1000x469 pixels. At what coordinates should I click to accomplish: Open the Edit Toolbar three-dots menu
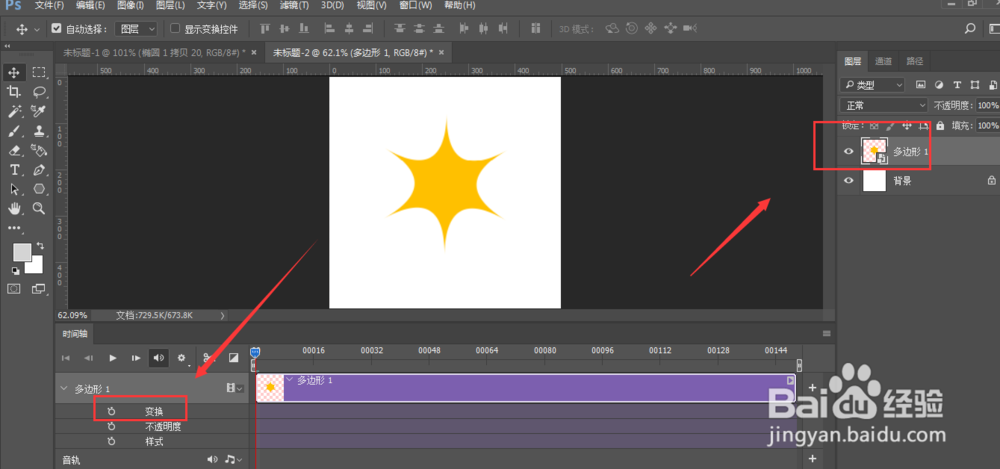(13, 228)
